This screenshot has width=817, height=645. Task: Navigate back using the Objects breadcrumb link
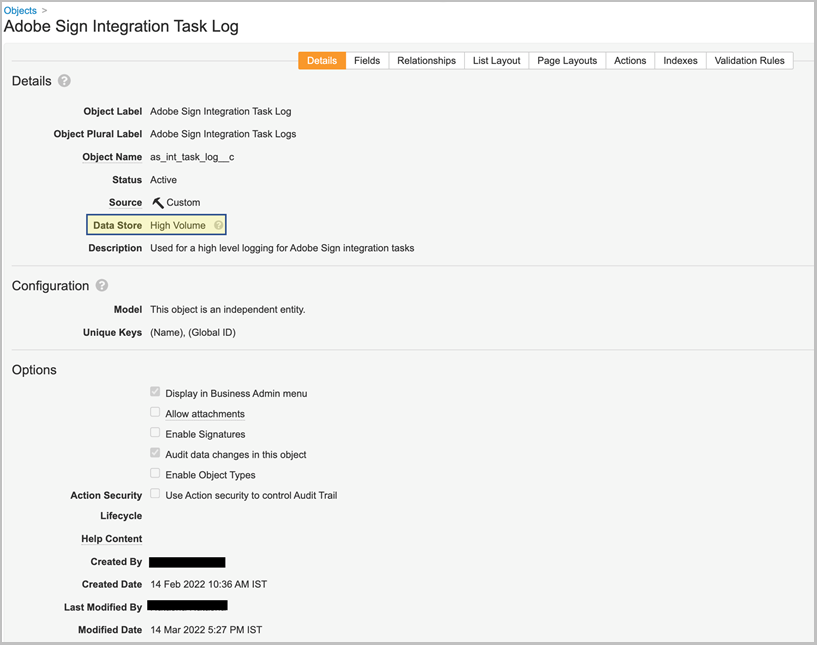20,10
